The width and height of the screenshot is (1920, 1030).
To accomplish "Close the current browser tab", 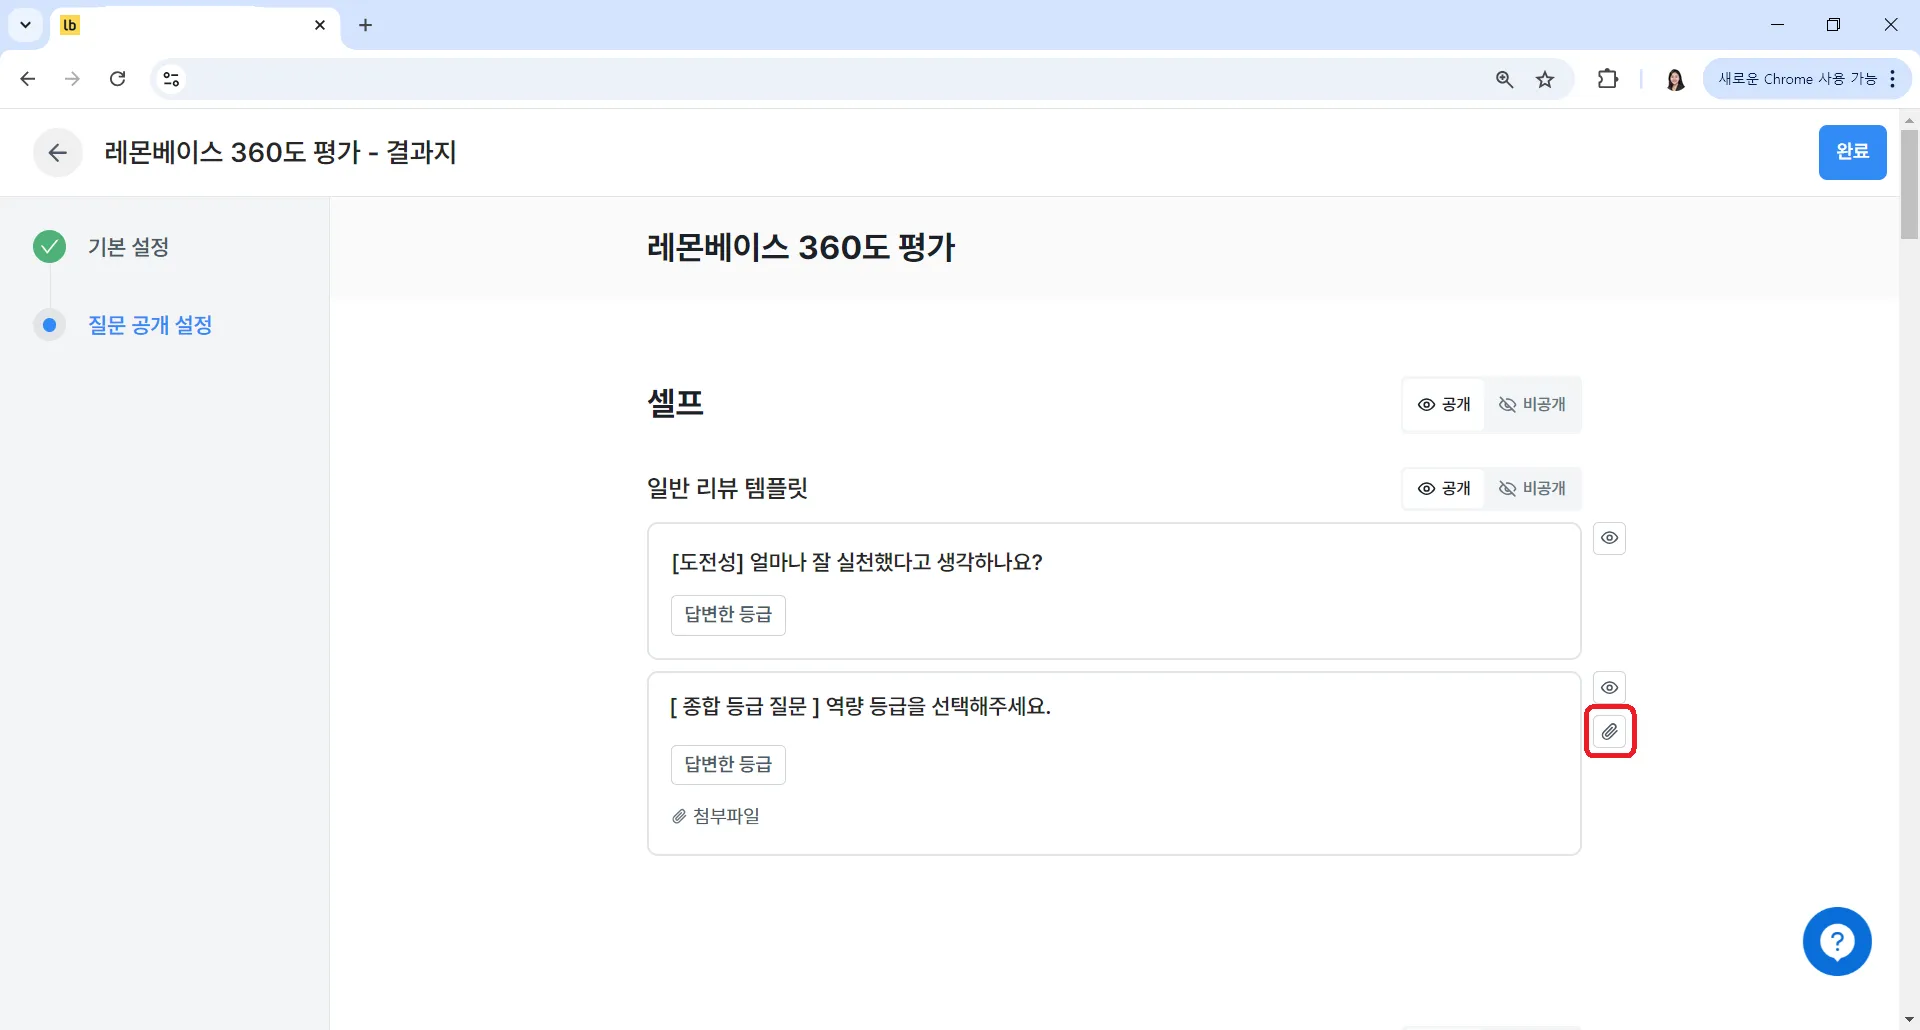I will click(320, 25).
